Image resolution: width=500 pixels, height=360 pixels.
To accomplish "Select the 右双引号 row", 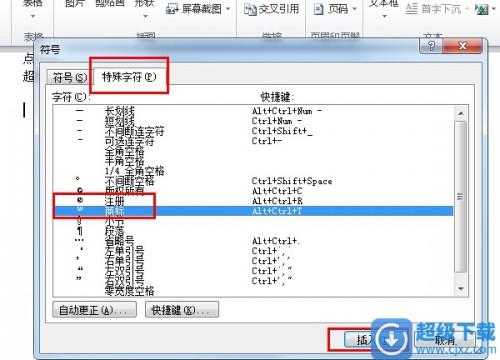I will 253,281.
